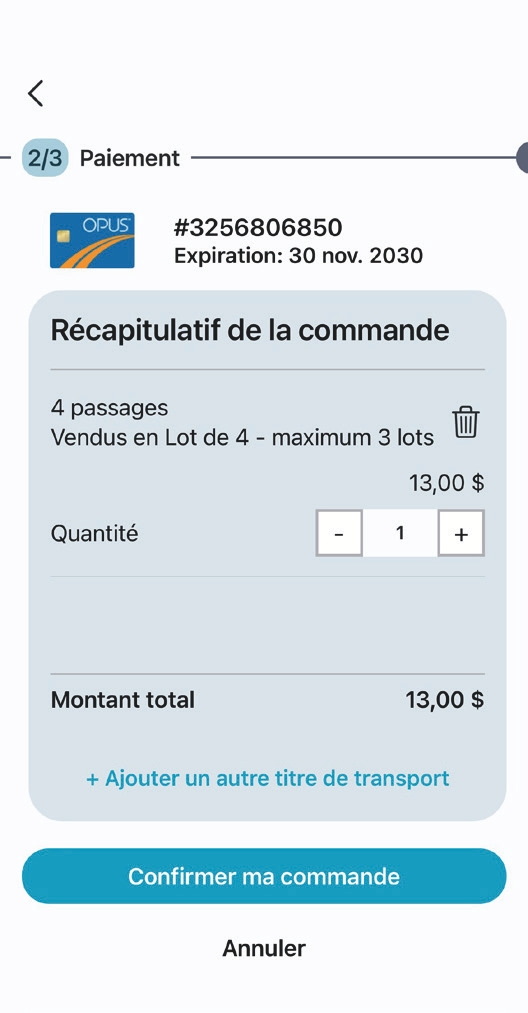Tap the OPUS card image
Screen dimensions: 528x1013
pyautogui.click(x=92, y=240)
